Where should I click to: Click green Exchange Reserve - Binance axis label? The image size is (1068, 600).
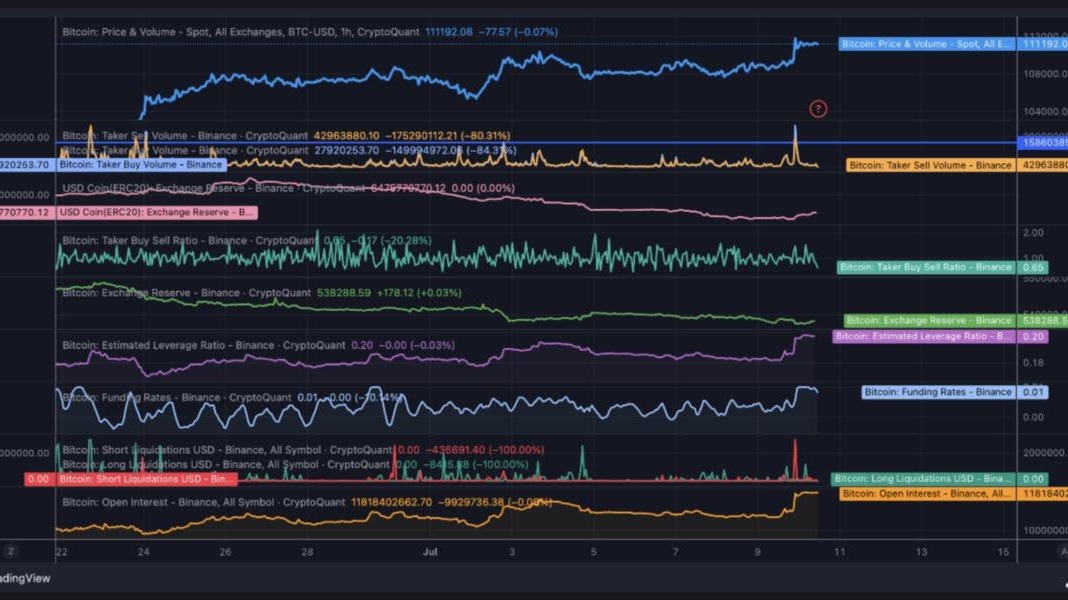[x=929, y=320]
